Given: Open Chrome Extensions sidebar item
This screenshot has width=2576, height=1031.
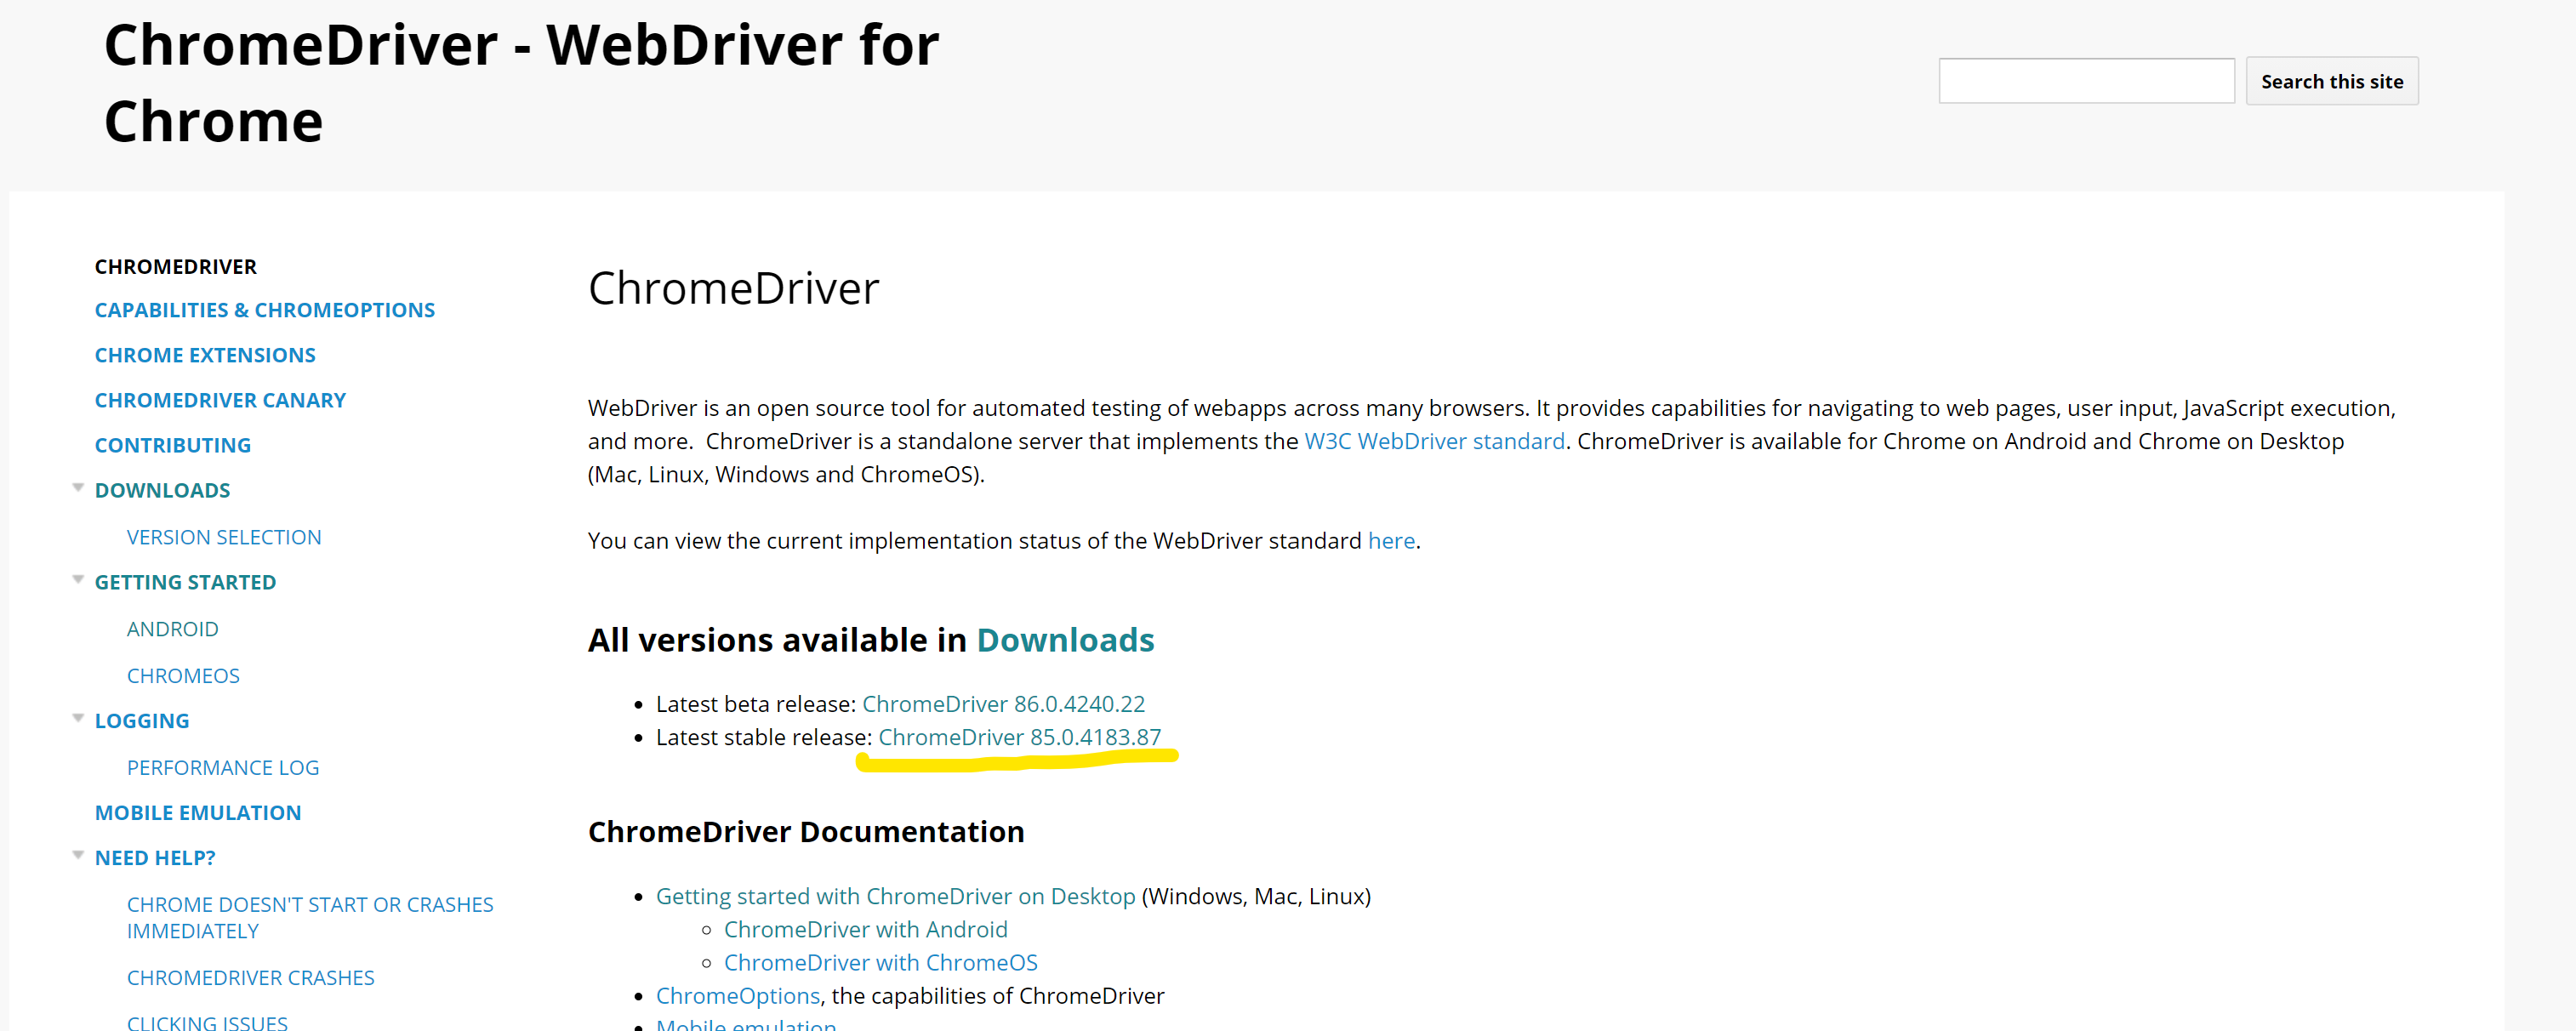Looking at the screenshot, I should coord(205,355).
